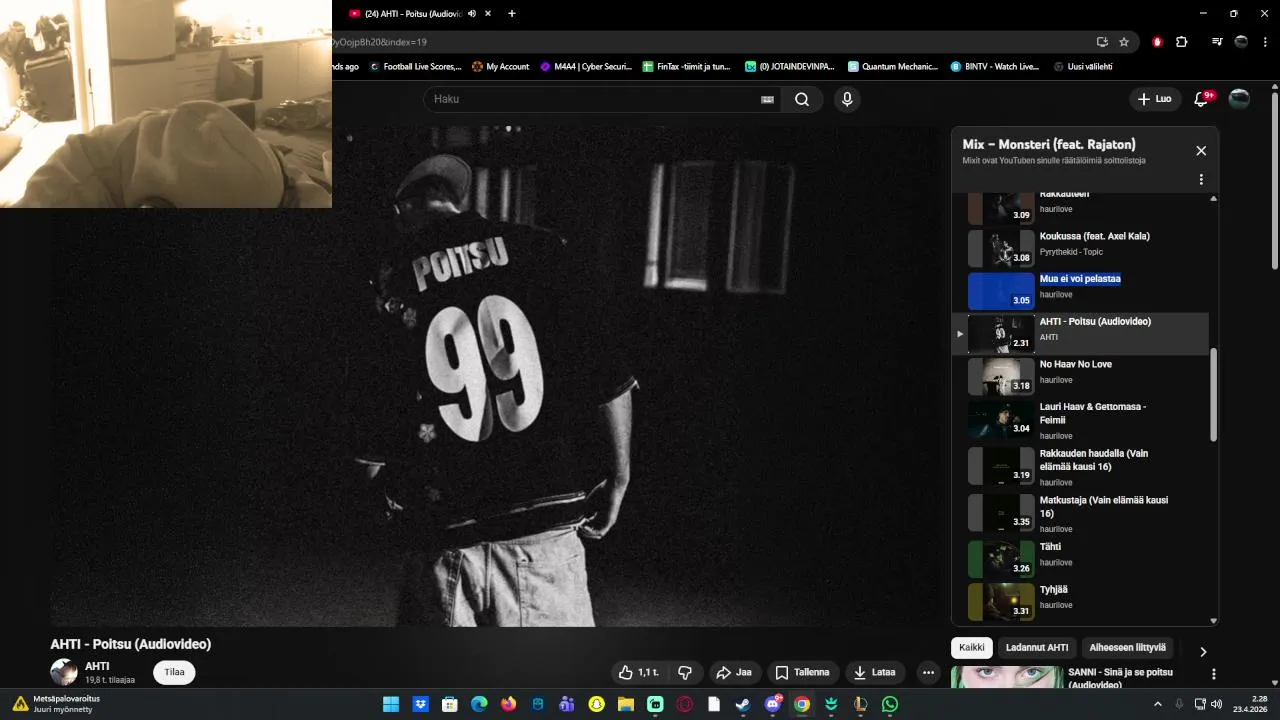Share the video with Jaa
The image size is (1280, 720).
734,672
